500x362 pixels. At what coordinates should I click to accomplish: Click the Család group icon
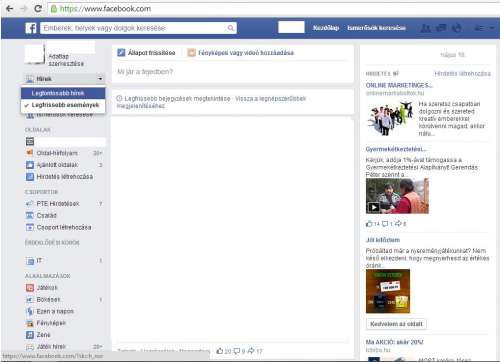pyautogui.click(x=30, y=216)
